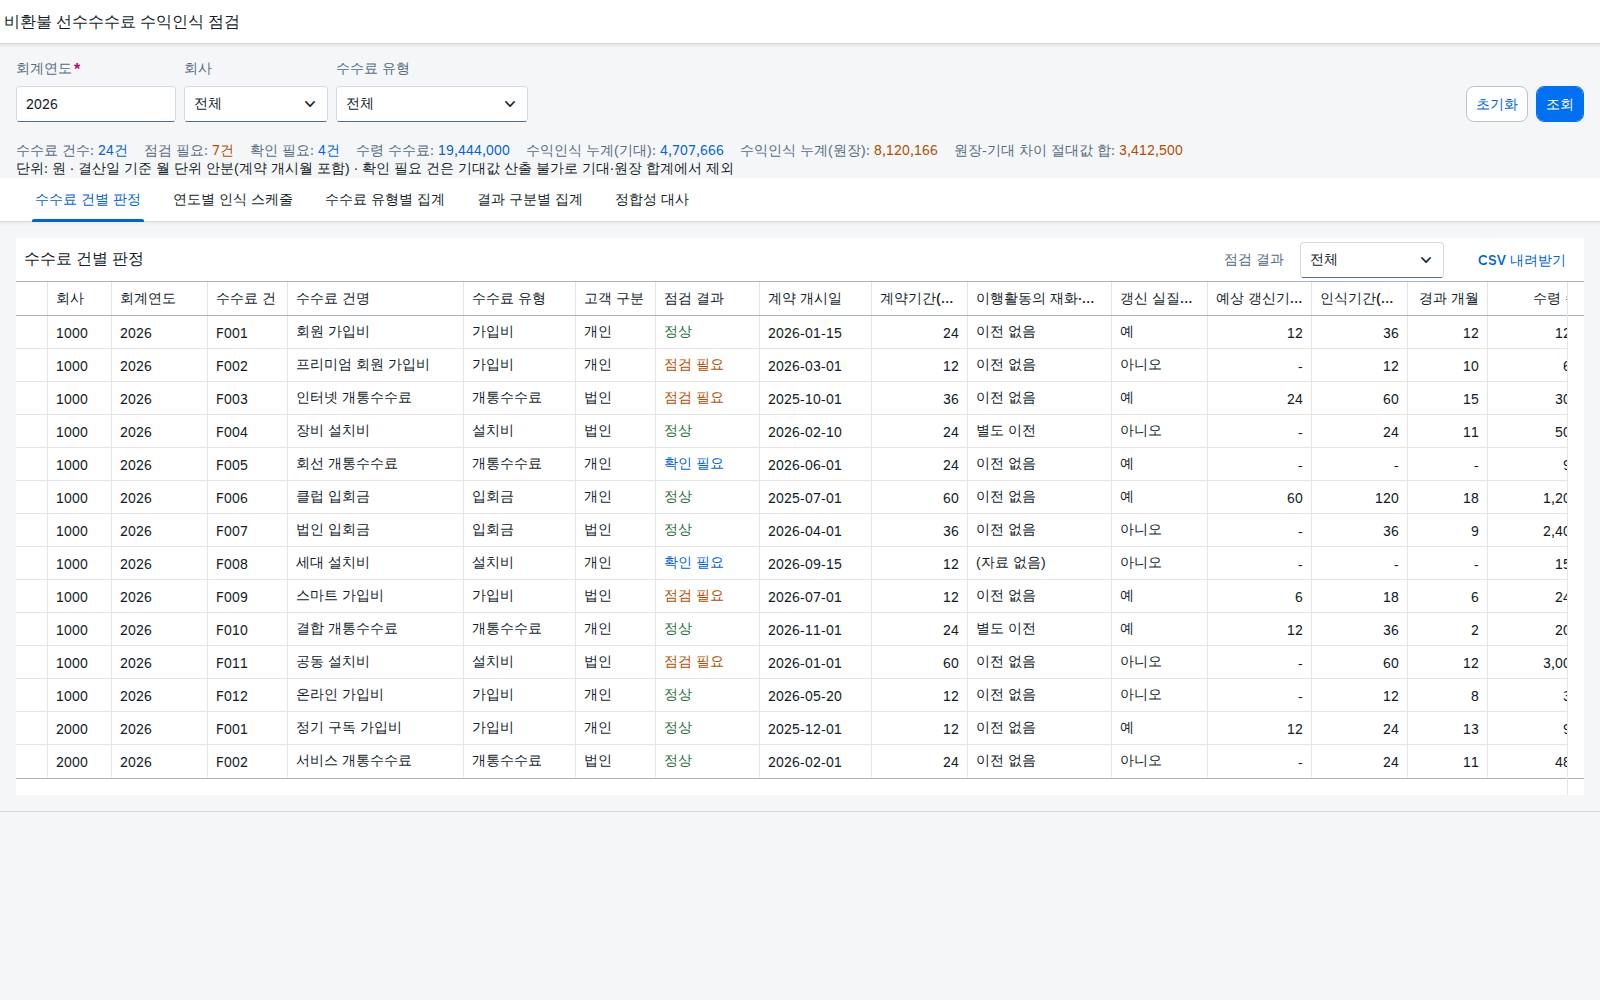Screen dimensions: 1600x1000
Task: Click 점검 필요 status in 공동 설치비 row
Action: tap(693, 662)
